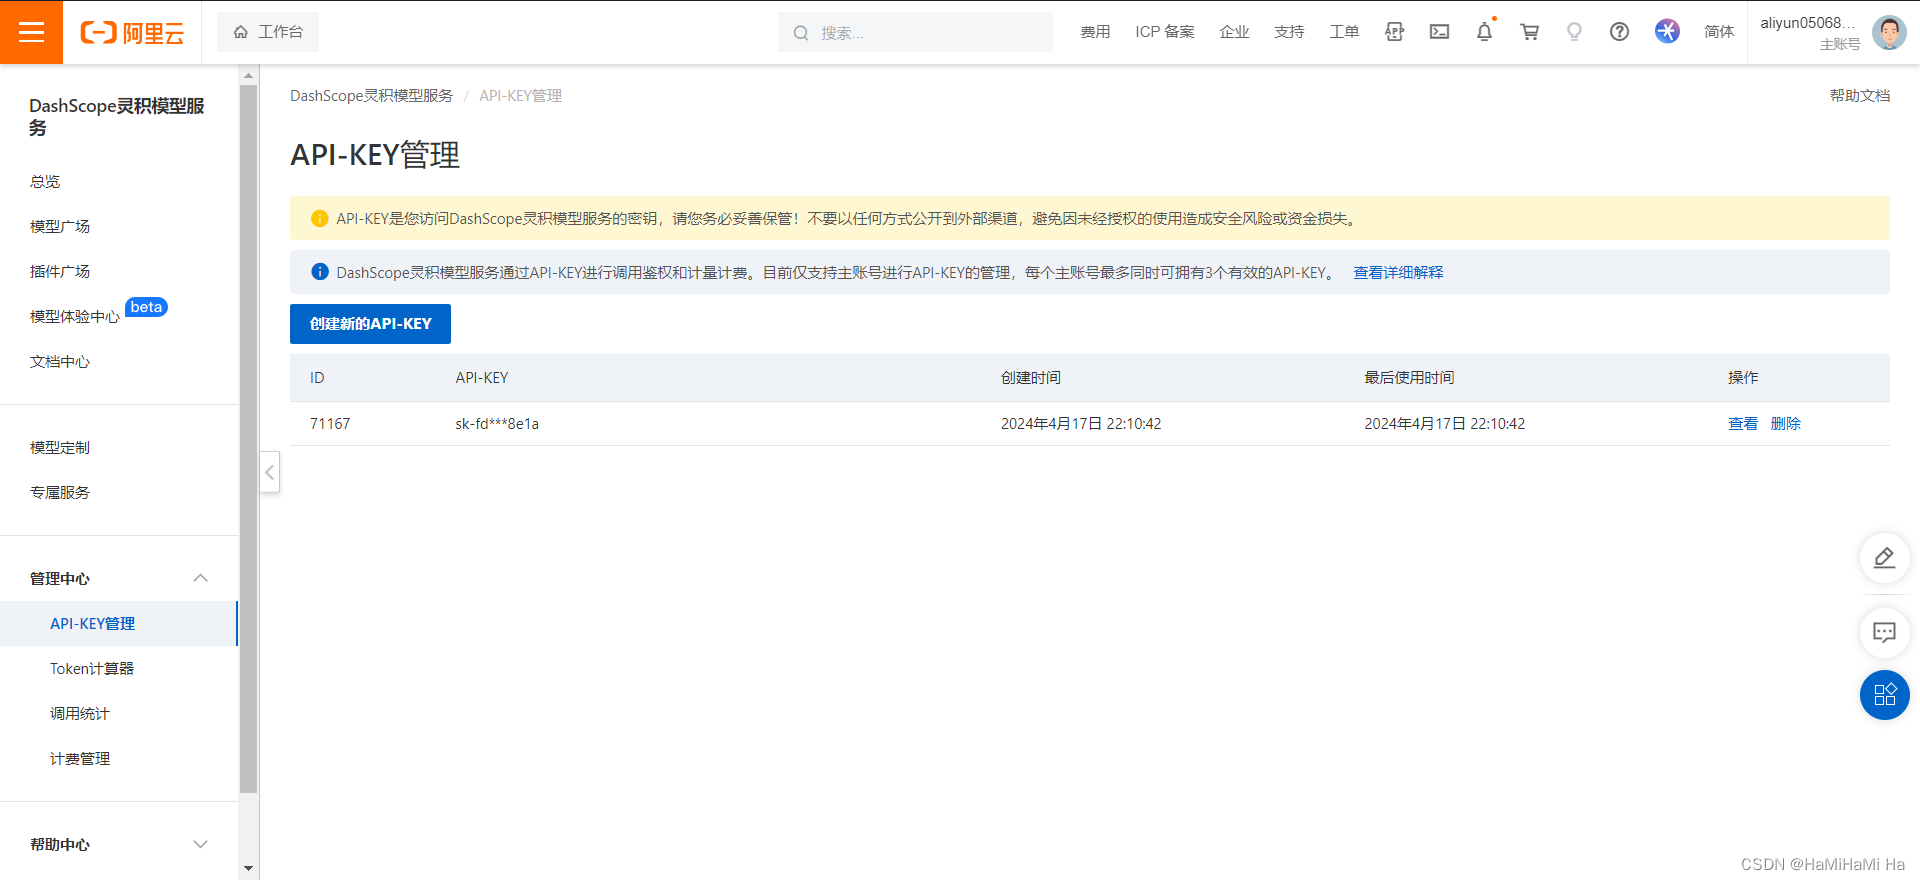Open 模型广场 in sidebar
This screenshot has width=1920, height=880.
(x=60, y=227)
